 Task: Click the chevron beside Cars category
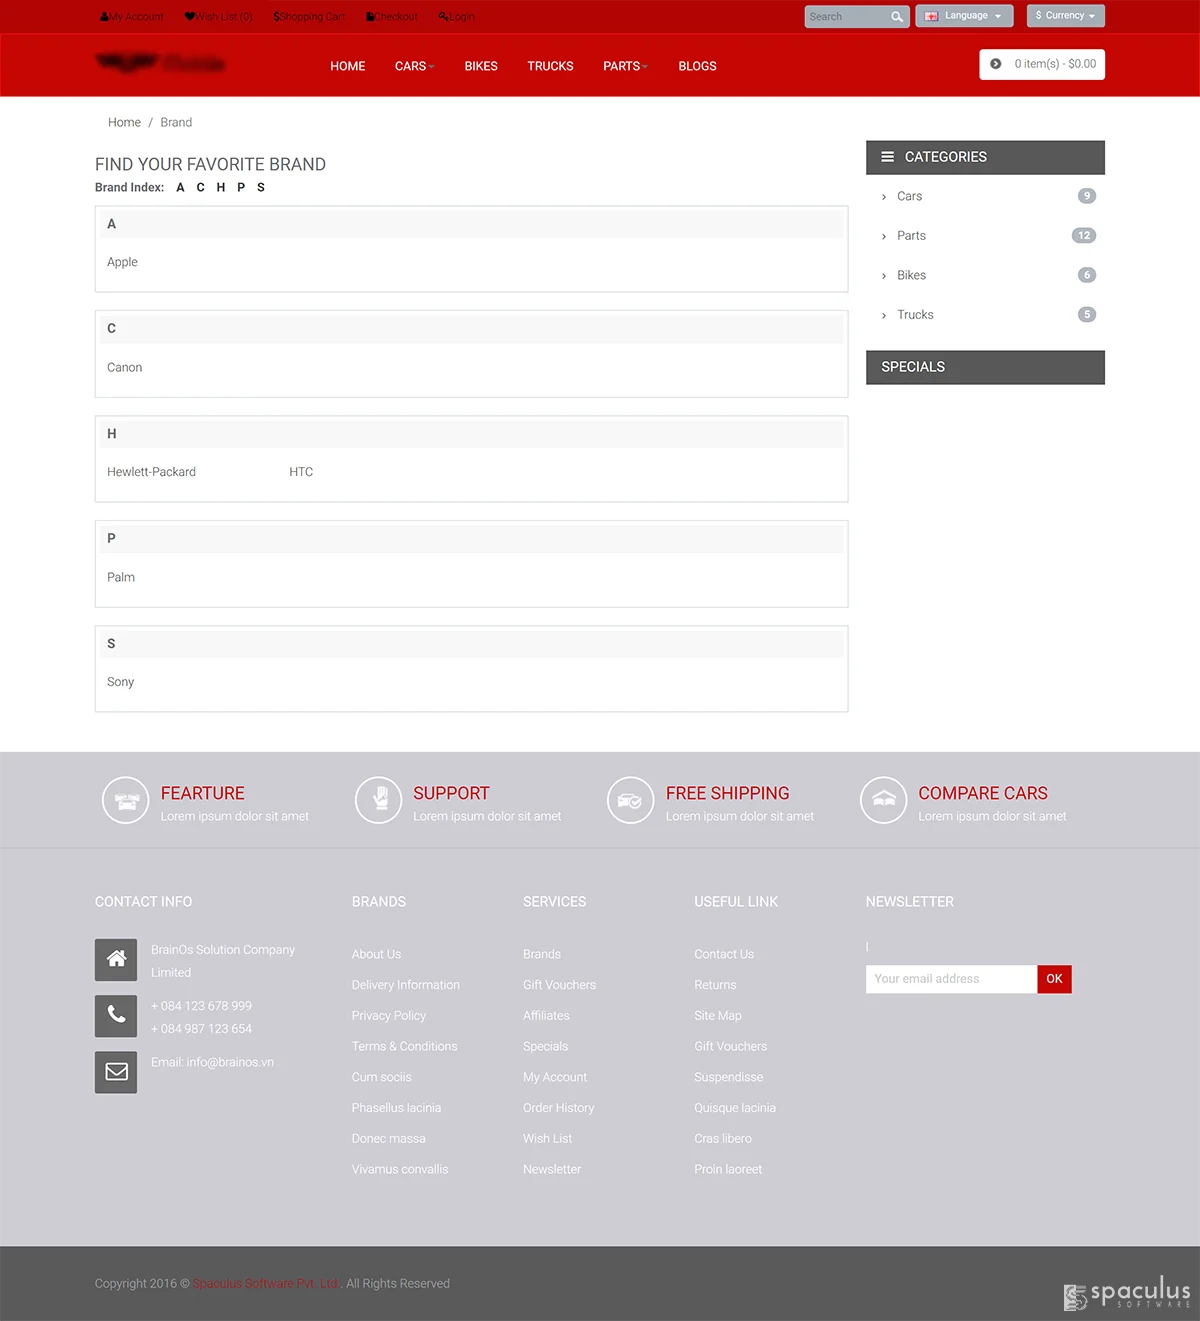(884, 197)
